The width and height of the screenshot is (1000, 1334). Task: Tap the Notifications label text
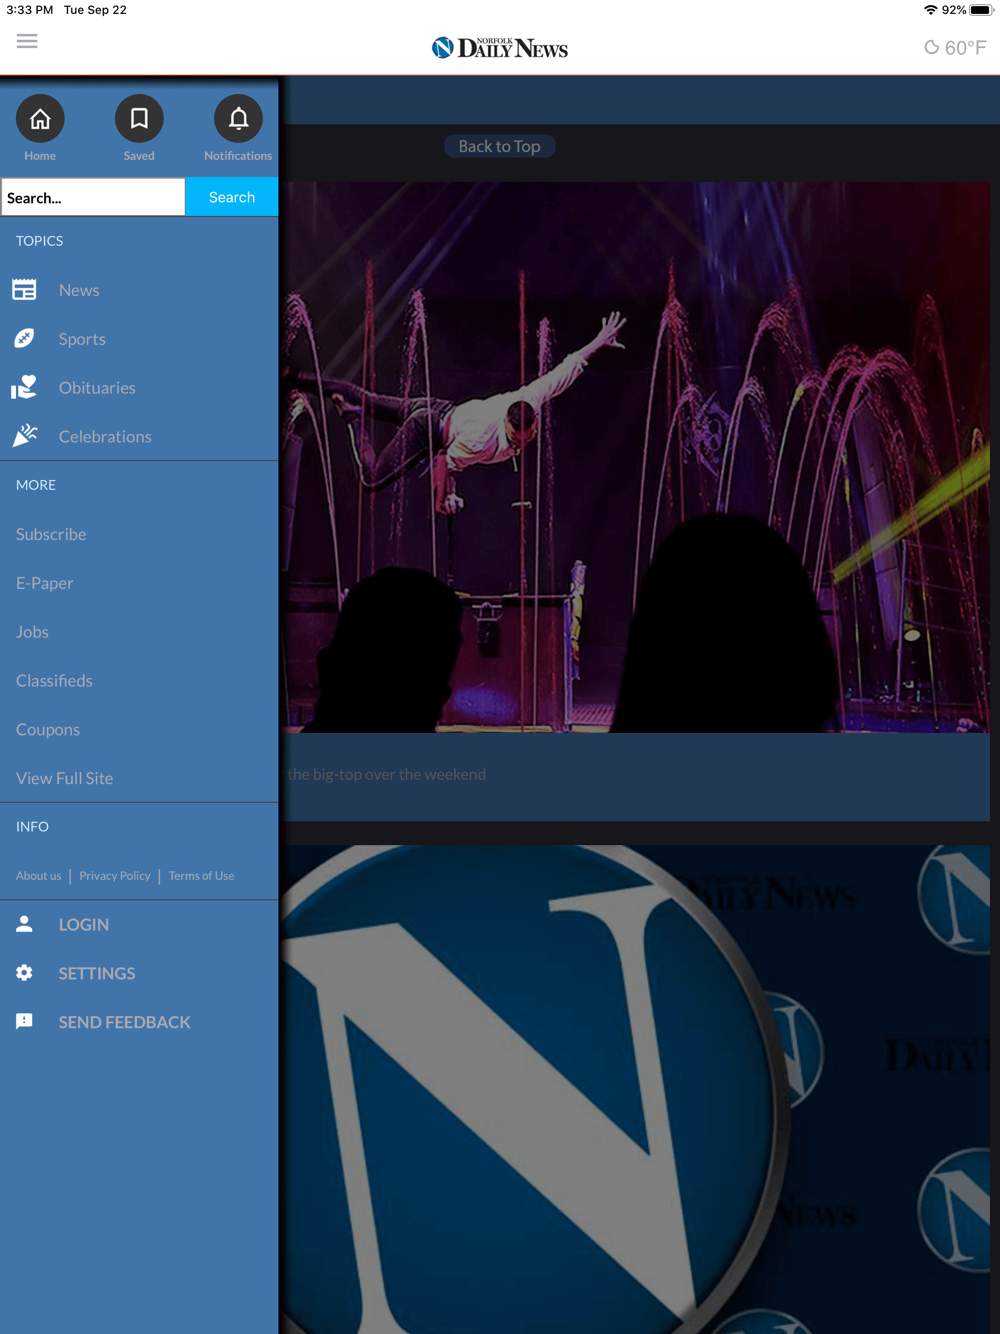click(238, 156)
